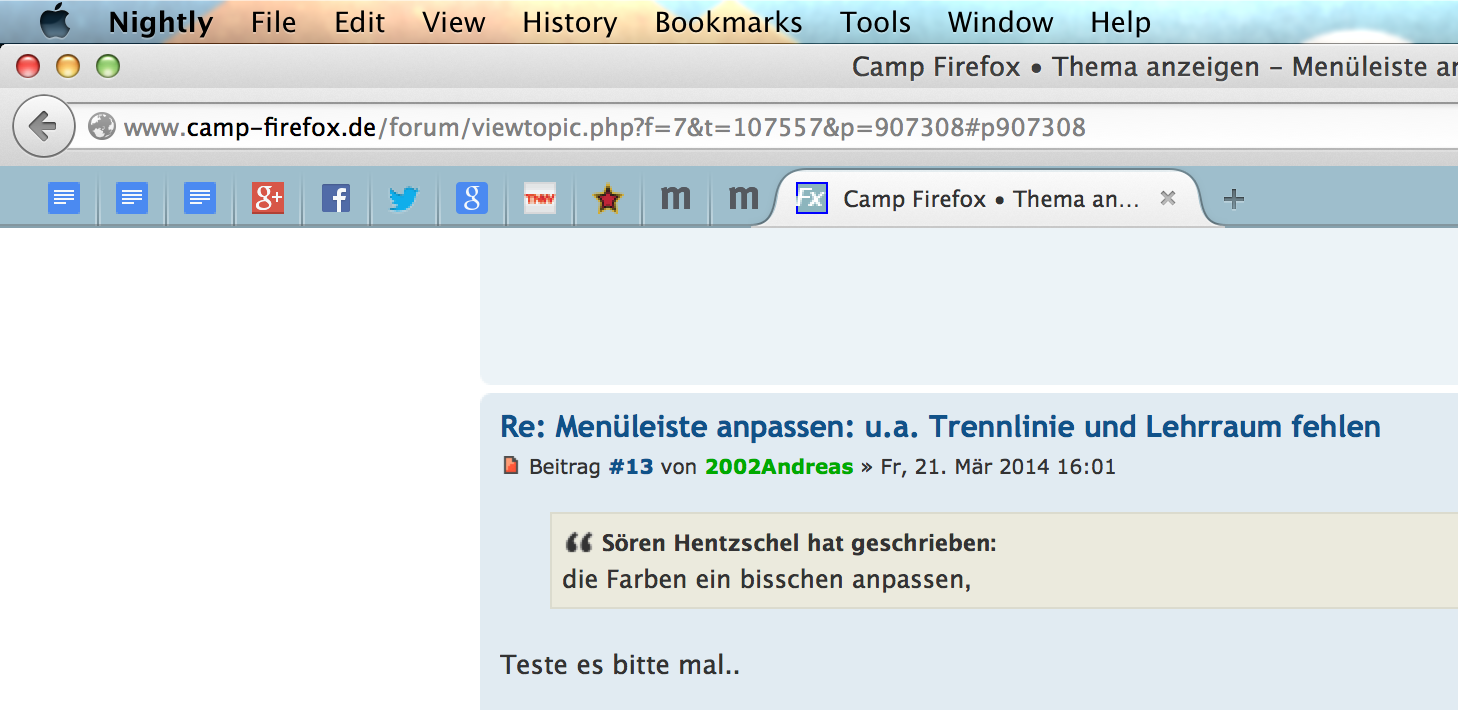Close the window with red button

click(28, 67)
